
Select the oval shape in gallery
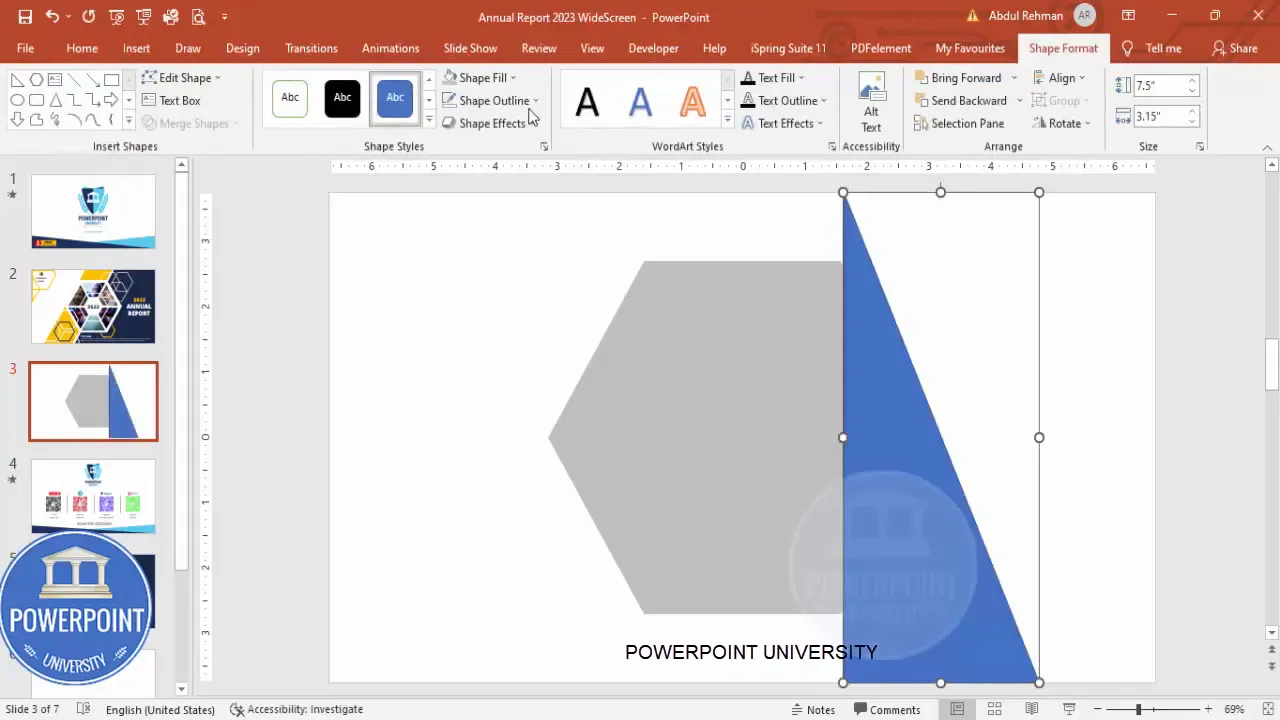(x=17, y=100)
